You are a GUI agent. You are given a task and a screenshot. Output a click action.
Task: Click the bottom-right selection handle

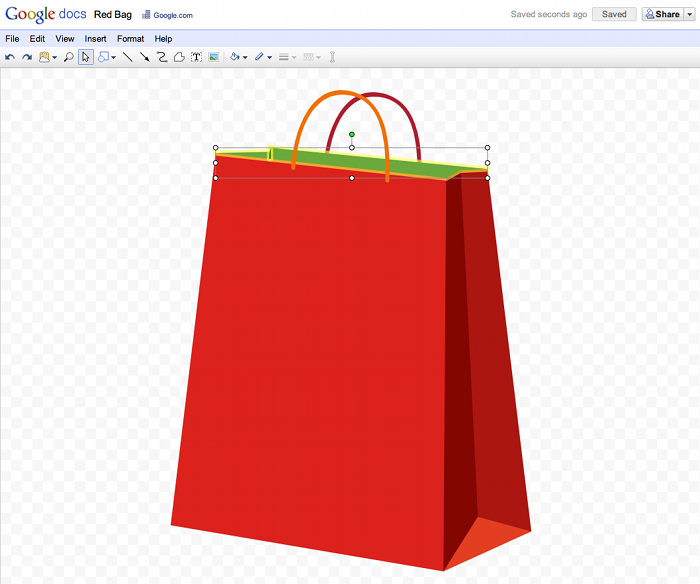[x=488, y=178]
